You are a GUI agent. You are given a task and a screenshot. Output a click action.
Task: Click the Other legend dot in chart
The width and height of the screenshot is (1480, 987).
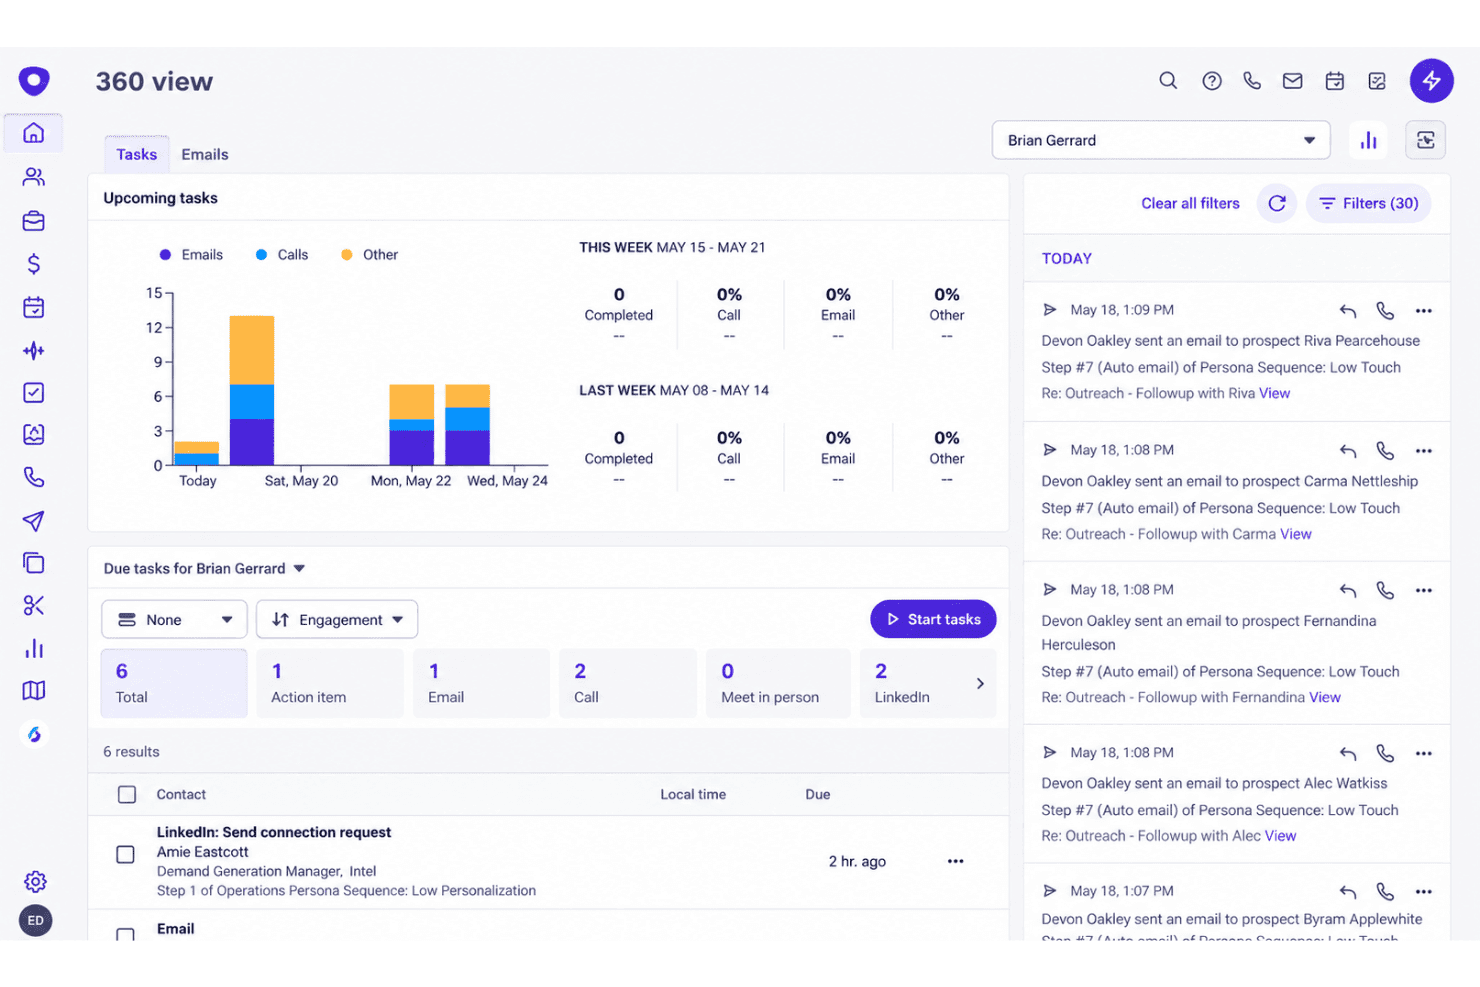pos(347,255)
